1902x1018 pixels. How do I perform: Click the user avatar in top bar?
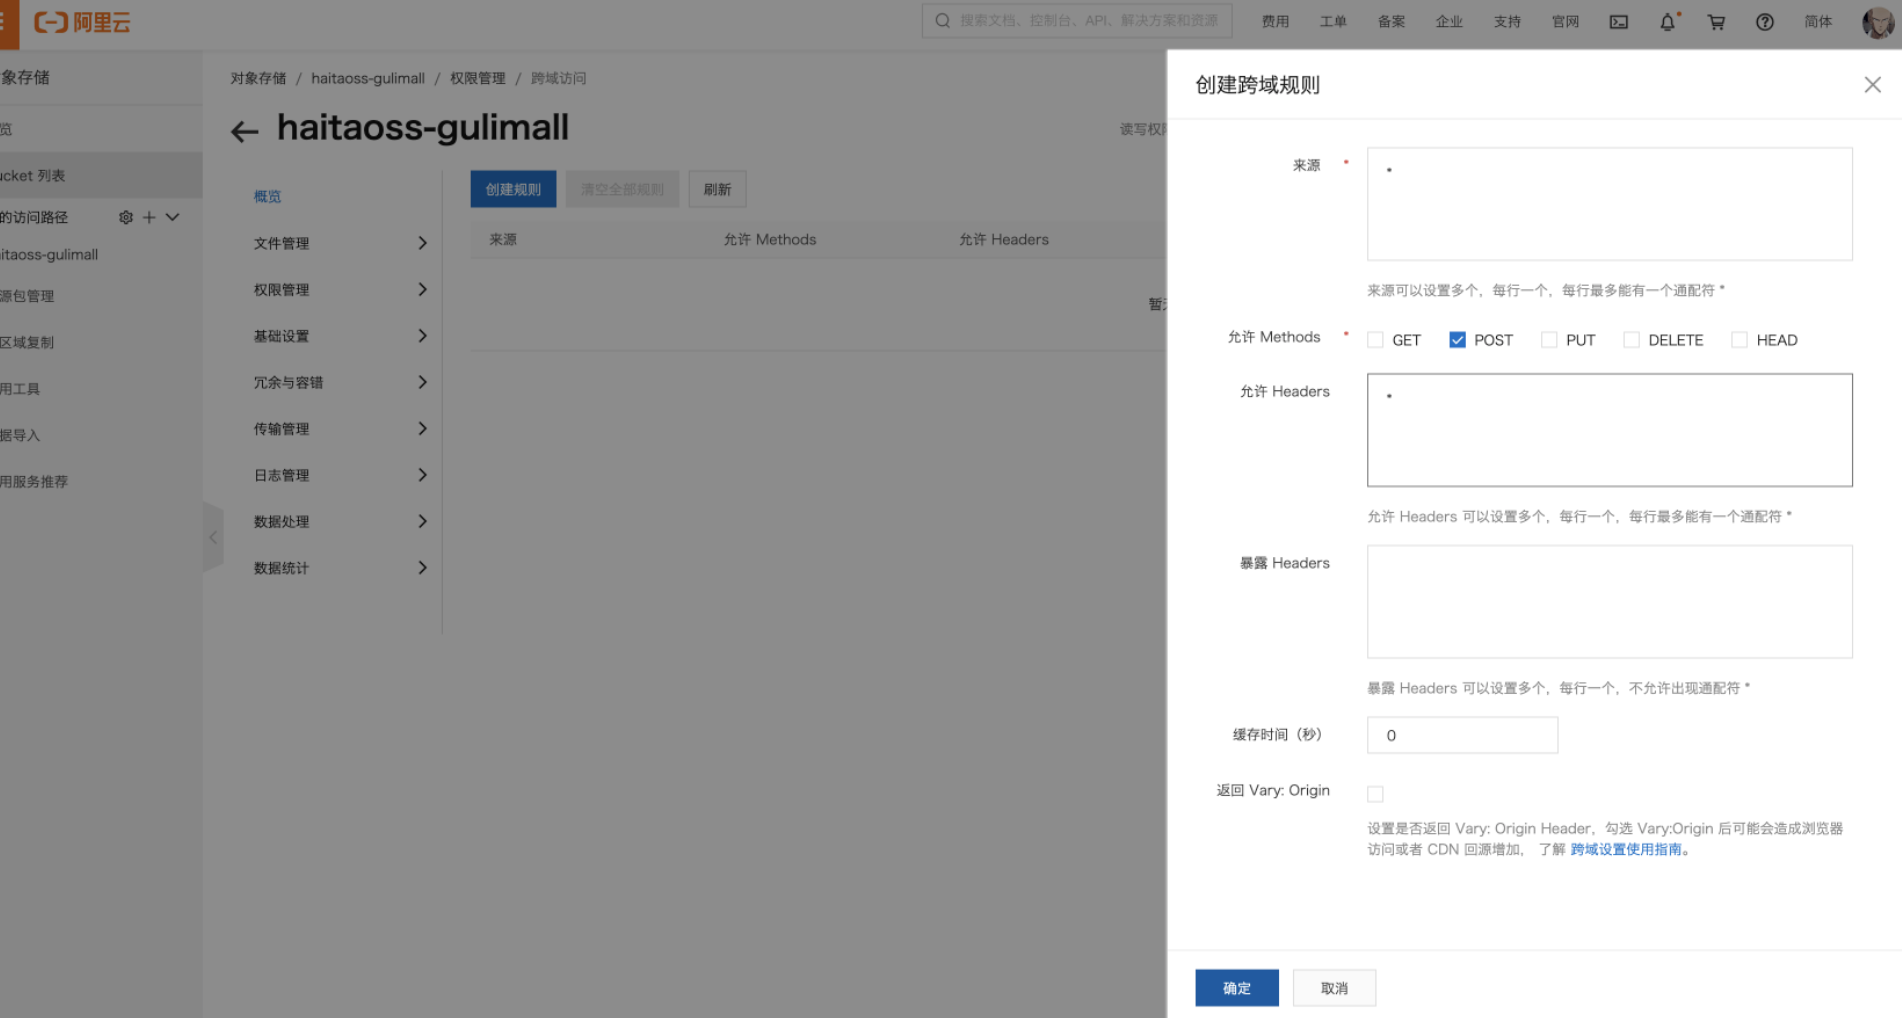(1877, 22)
